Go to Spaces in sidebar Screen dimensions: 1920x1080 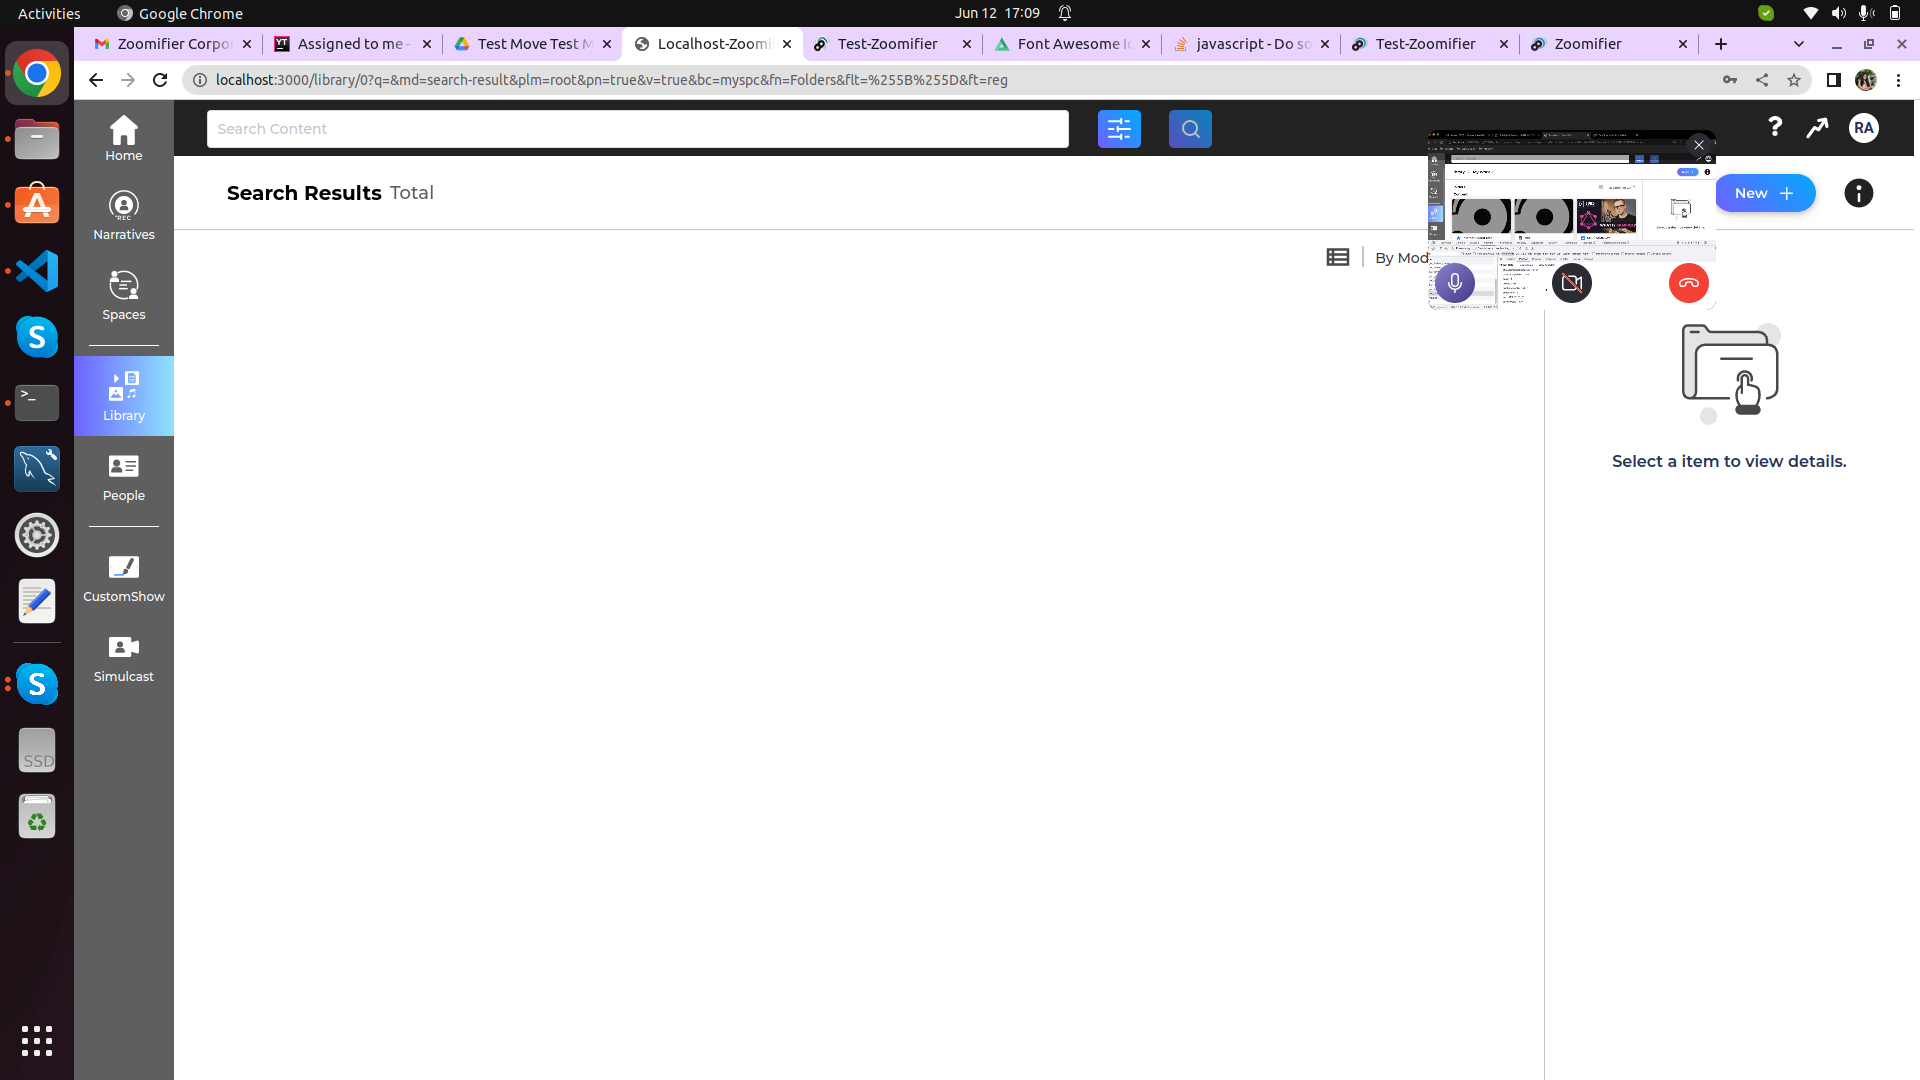click(x=123, y=296)
